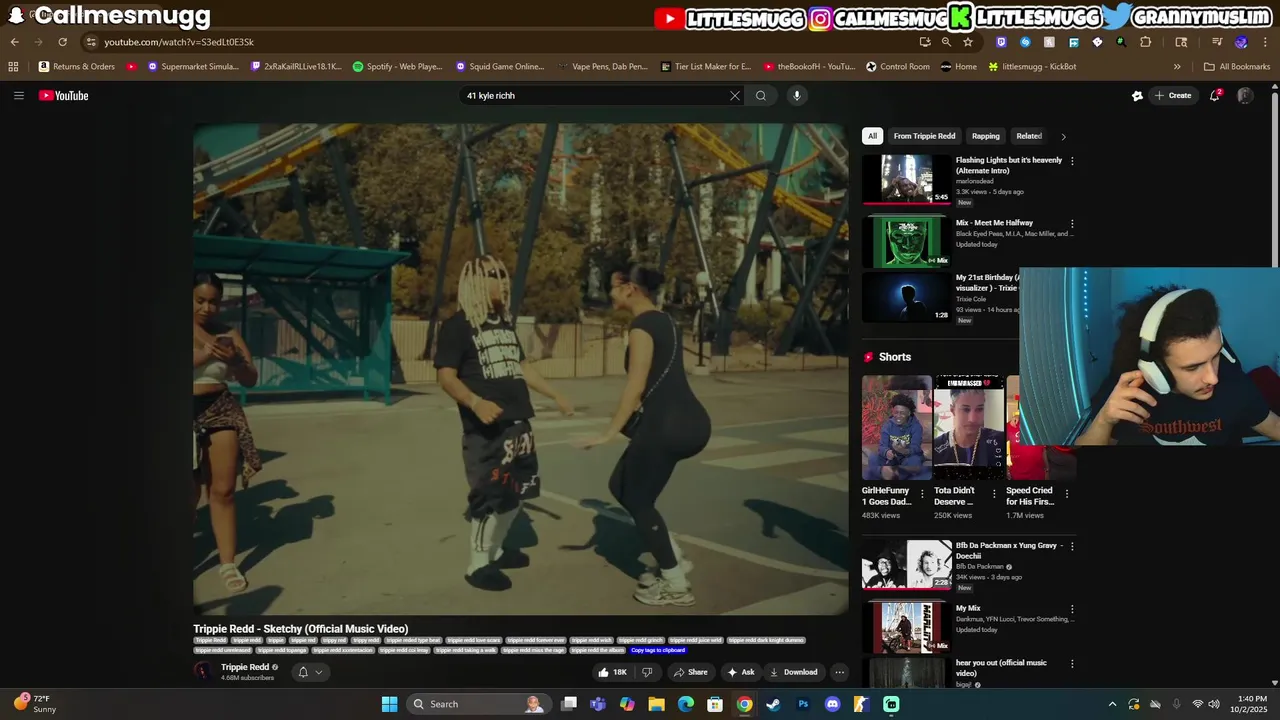Image resolution: width=1280 pixels, height=720 pixels.
Task: Select the Related filter chip
Action: click(x=1029, y=136)
